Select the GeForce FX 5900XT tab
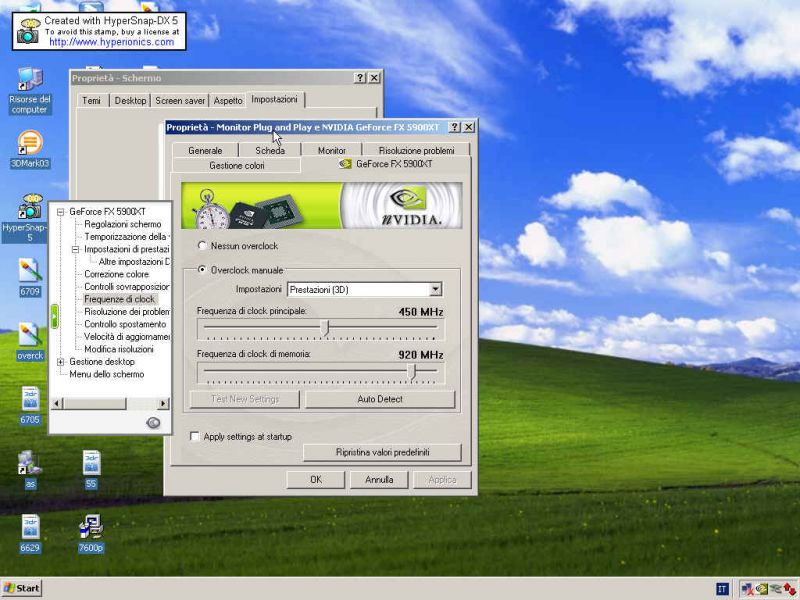 [x=386, y=164]
